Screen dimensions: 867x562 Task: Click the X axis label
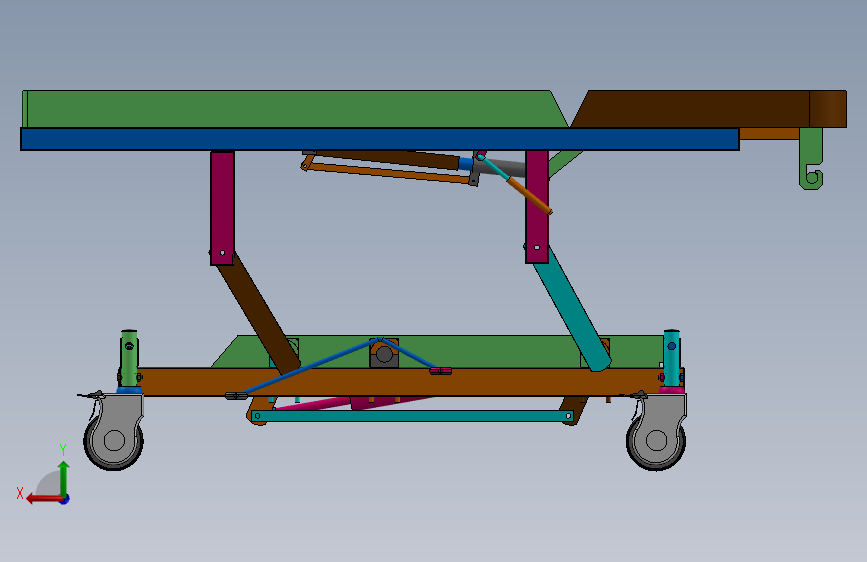(20, 493)
